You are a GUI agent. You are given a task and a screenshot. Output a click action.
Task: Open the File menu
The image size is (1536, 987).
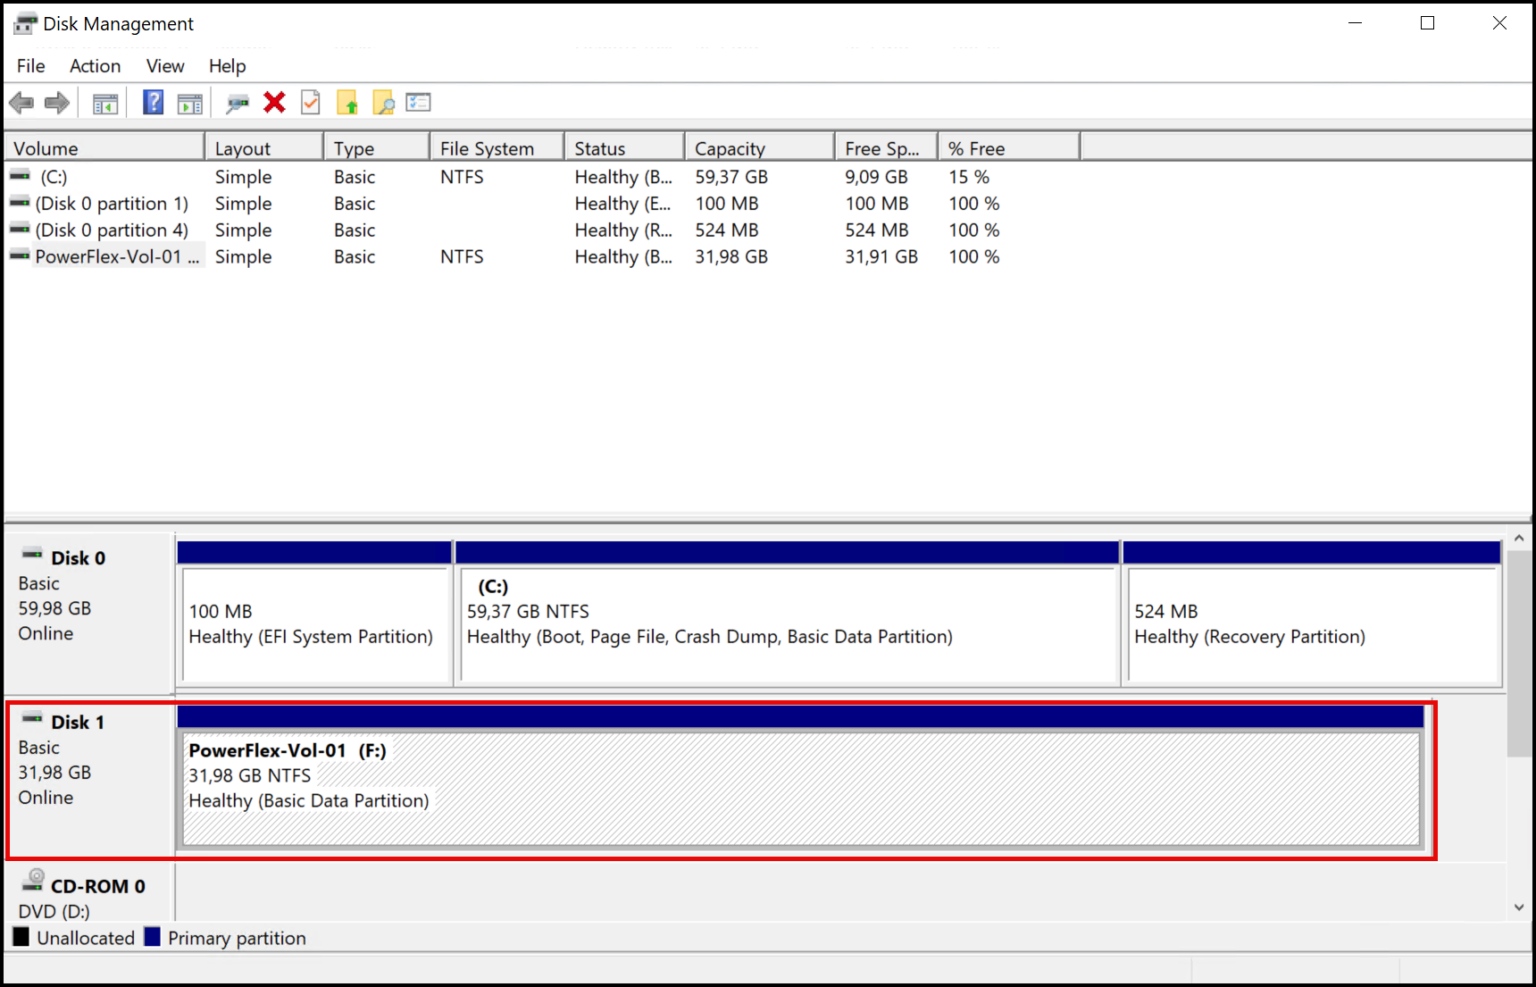[30, 66]
